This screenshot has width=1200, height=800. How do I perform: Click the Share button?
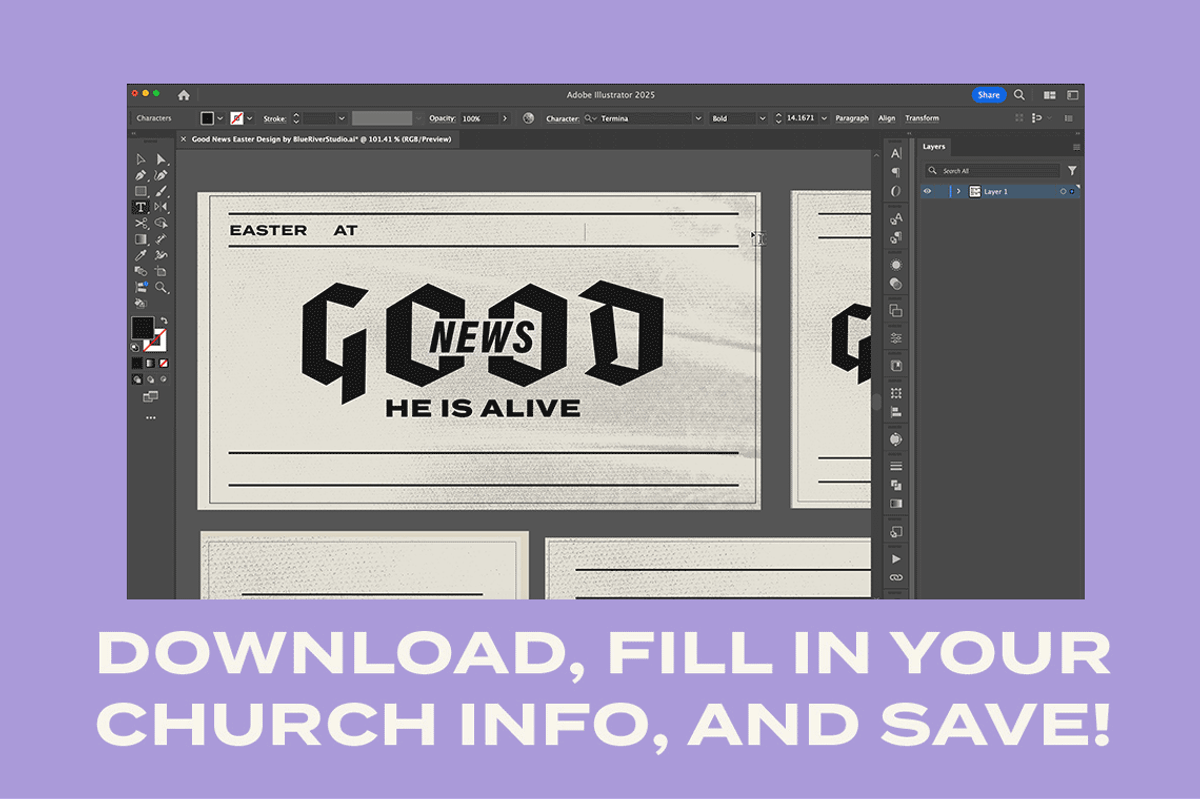click(x=989, y=95)
